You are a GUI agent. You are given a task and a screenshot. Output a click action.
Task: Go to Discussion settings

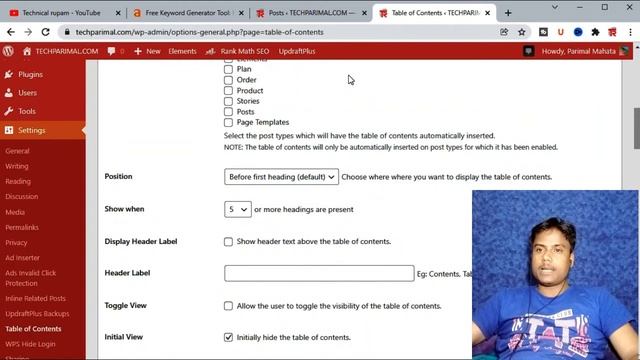coord(22,196)
